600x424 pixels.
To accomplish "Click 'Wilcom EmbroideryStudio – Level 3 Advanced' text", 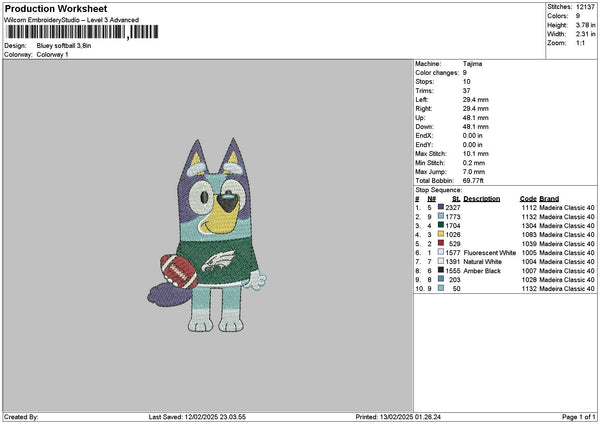I will (72, 20).
